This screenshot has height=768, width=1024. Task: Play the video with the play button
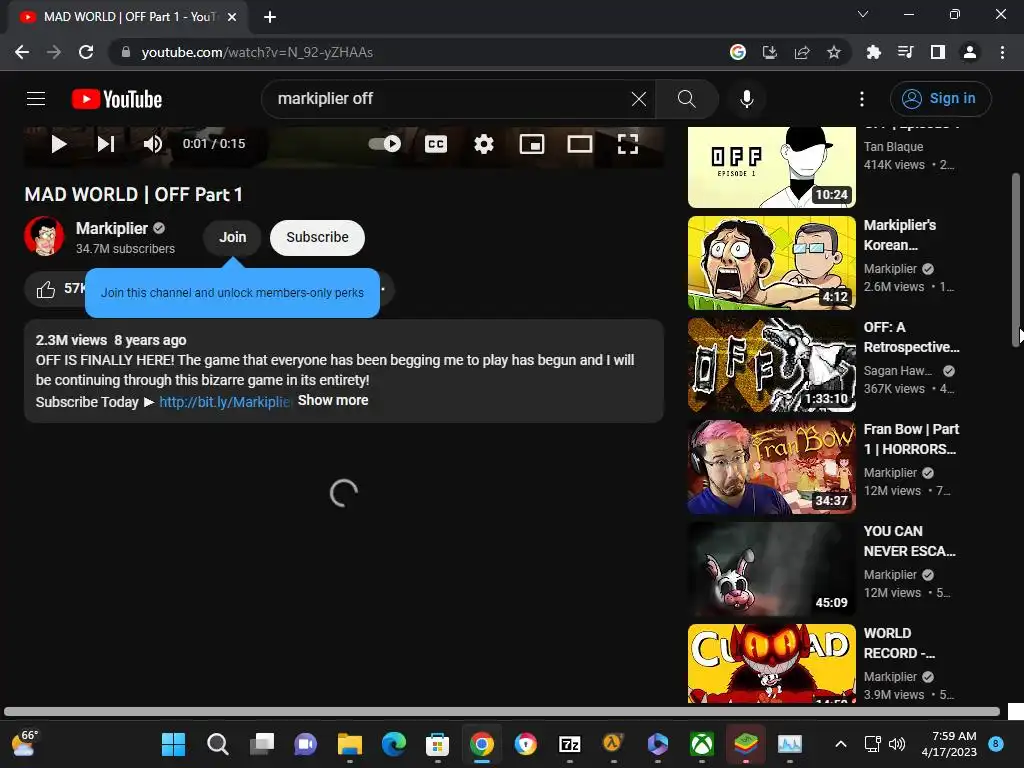pyautogui.click(x=59, y=144)
